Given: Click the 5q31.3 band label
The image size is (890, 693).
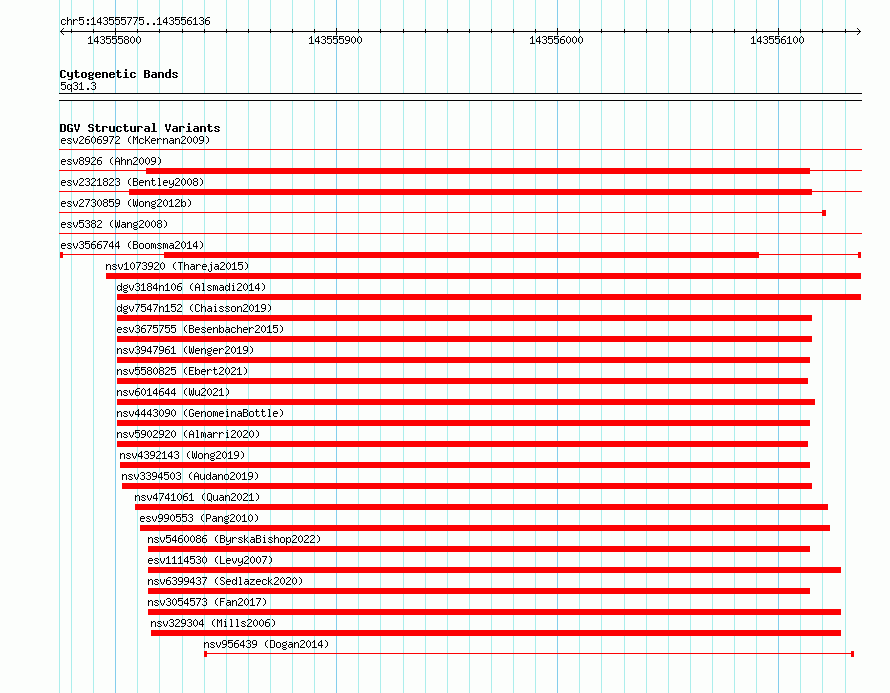Looking at the screenshot, I should 78,86.
